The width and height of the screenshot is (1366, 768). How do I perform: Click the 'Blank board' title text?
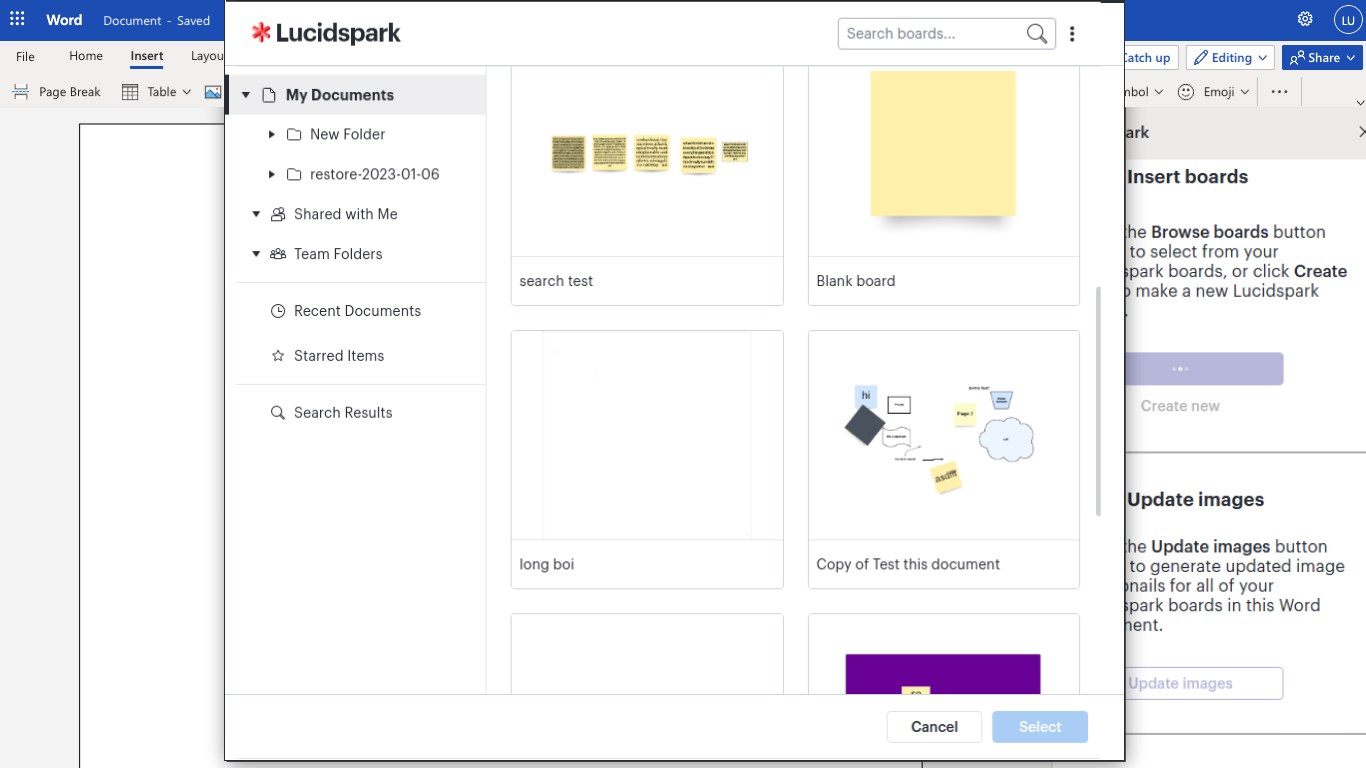pyautogui.click(x=856, y=281)
